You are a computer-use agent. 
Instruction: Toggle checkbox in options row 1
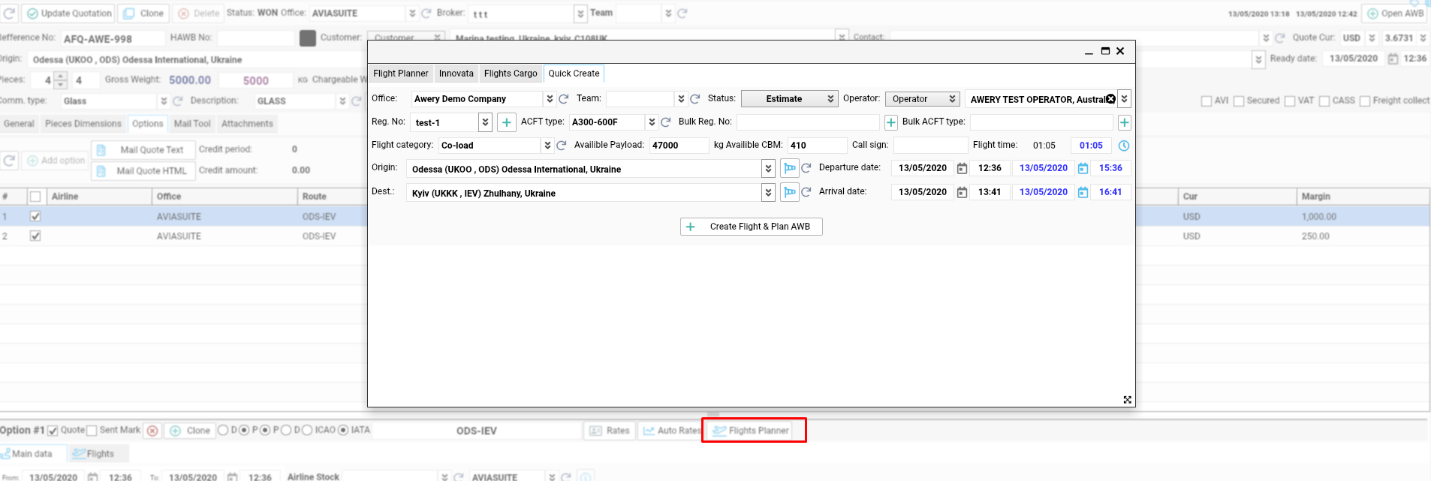tap(36, 216)
